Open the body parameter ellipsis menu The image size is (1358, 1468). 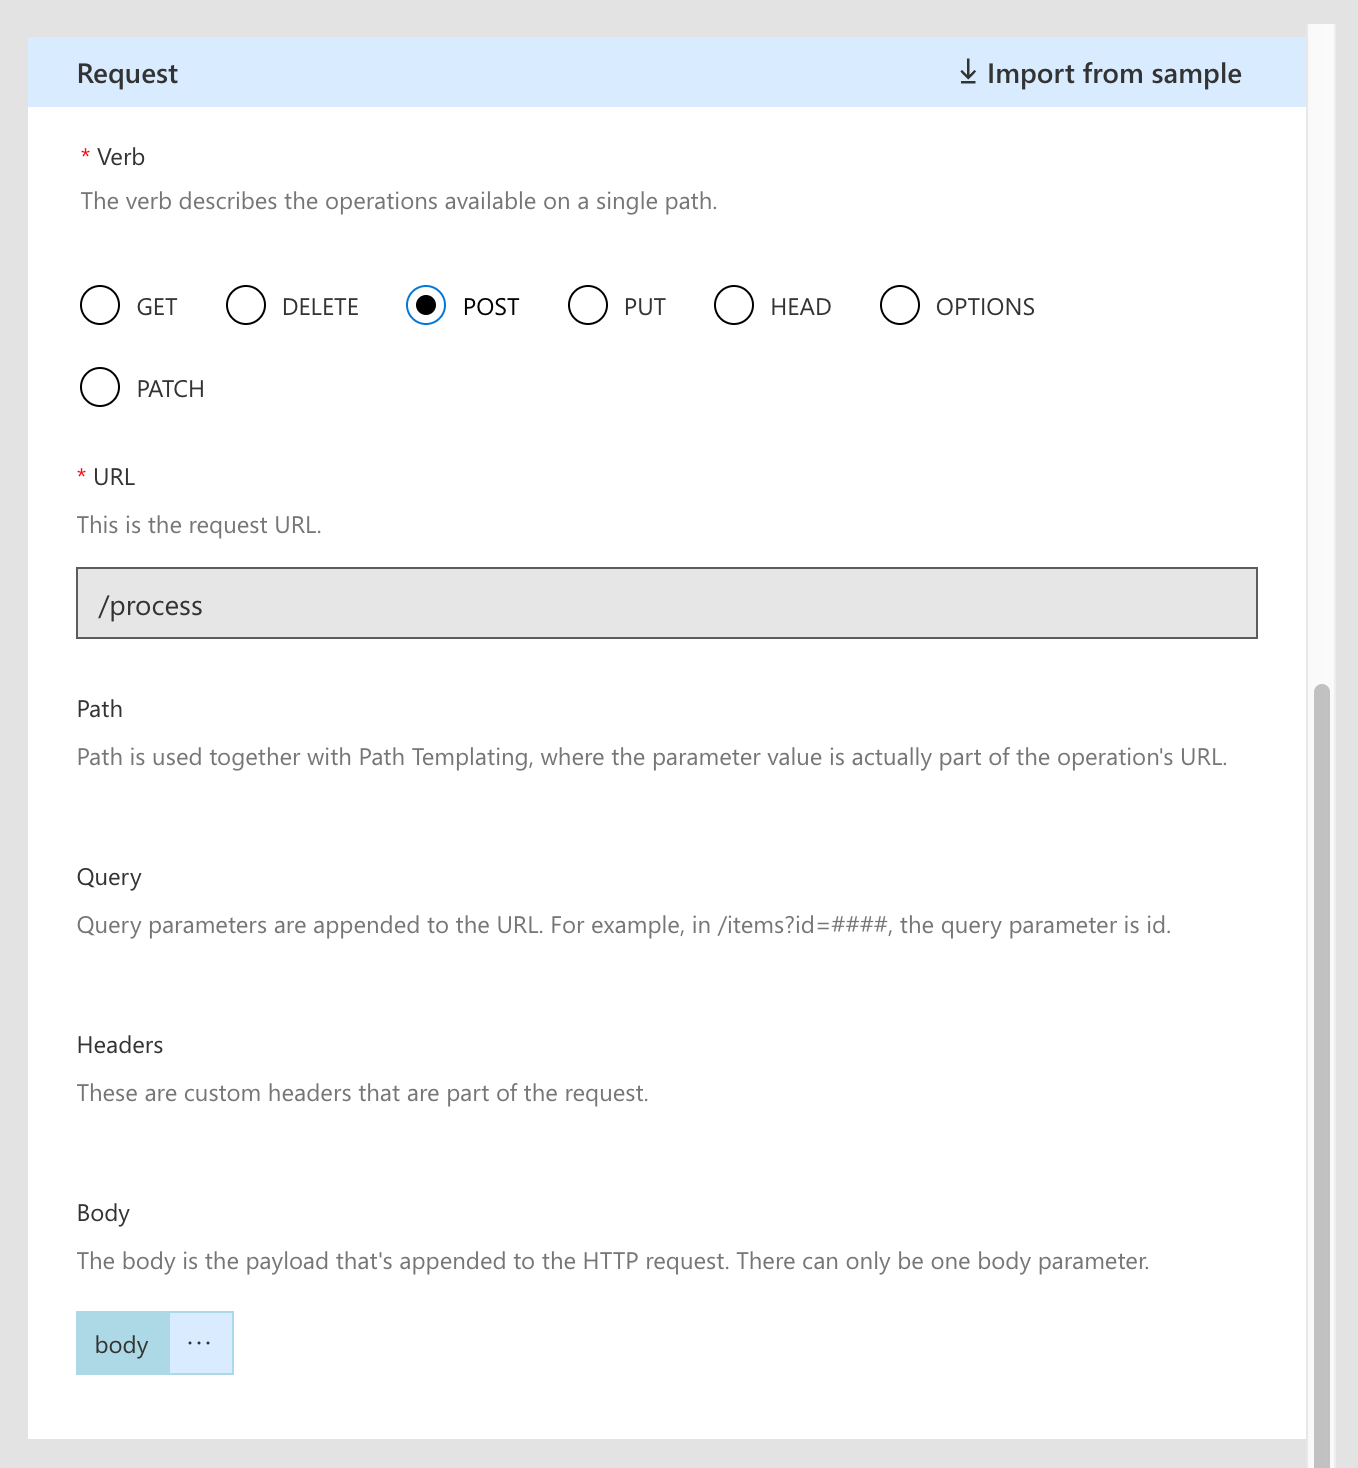point(200,1343)
